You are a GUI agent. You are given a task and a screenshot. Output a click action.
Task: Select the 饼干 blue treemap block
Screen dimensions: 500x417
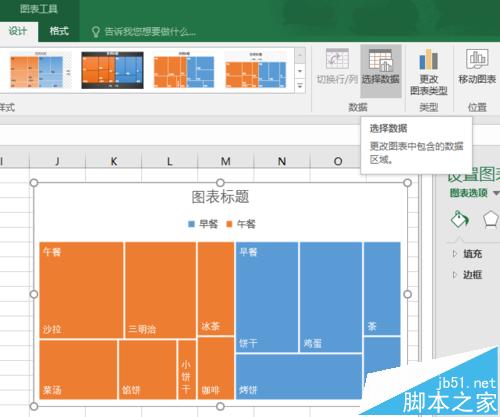(267, 297)
